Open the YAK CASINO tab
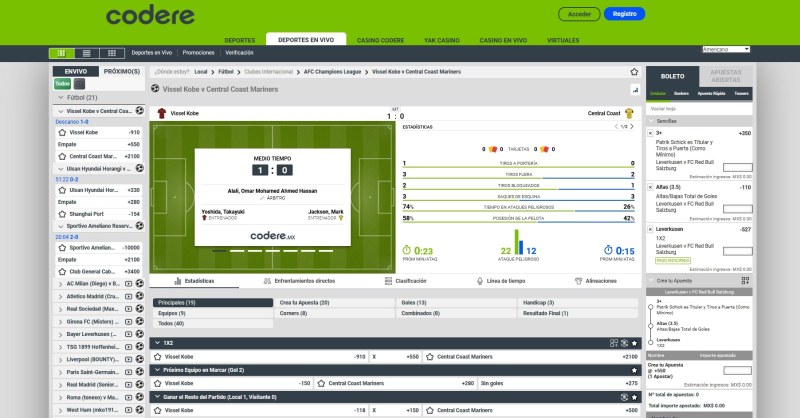The height and width of the screenshot is (418, 800). pos(442,40)
